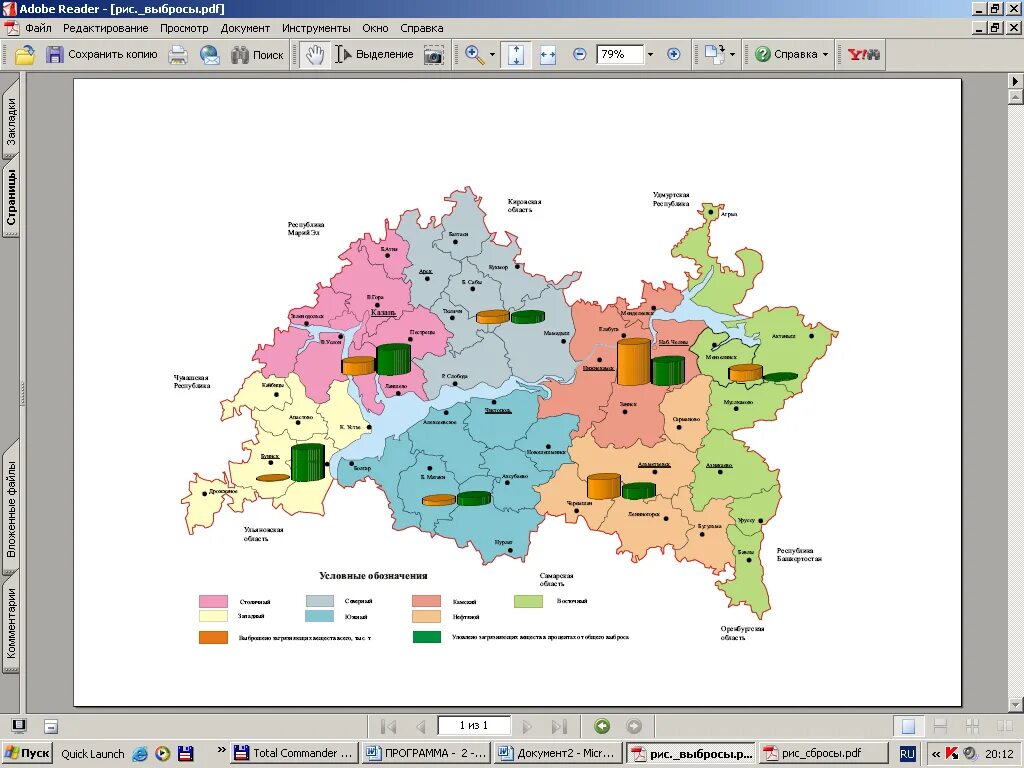
Task: Open the Документ menu
Action: tap(245, 28)
